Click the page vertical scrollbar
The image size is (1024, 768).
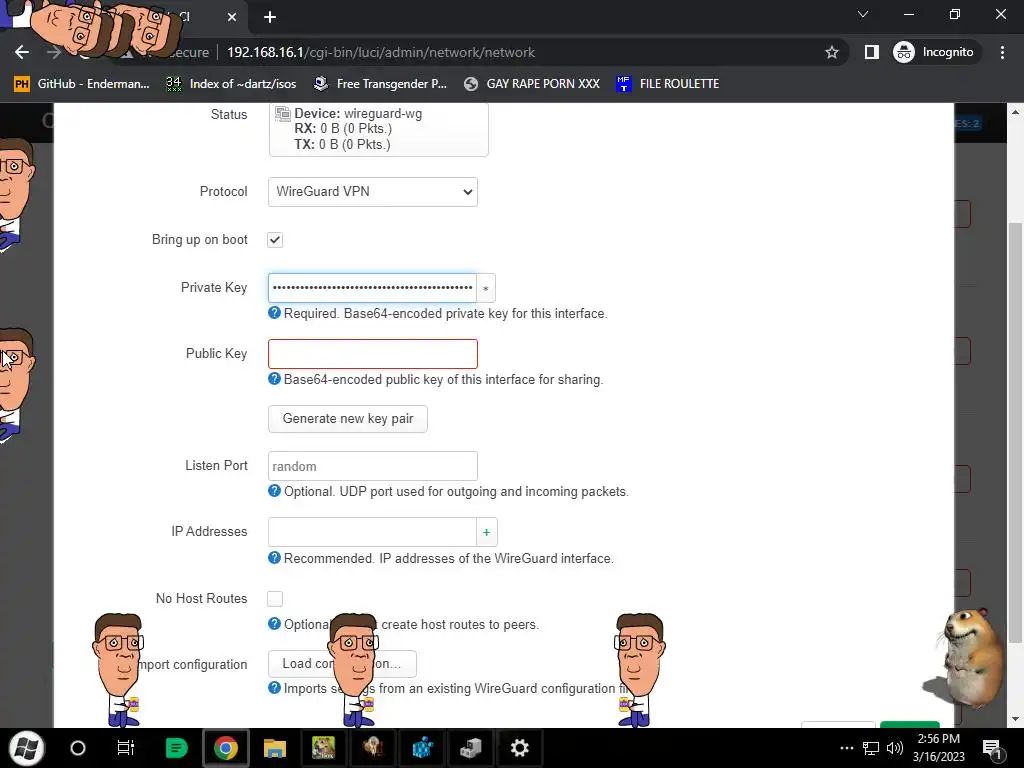(1015, 431)
